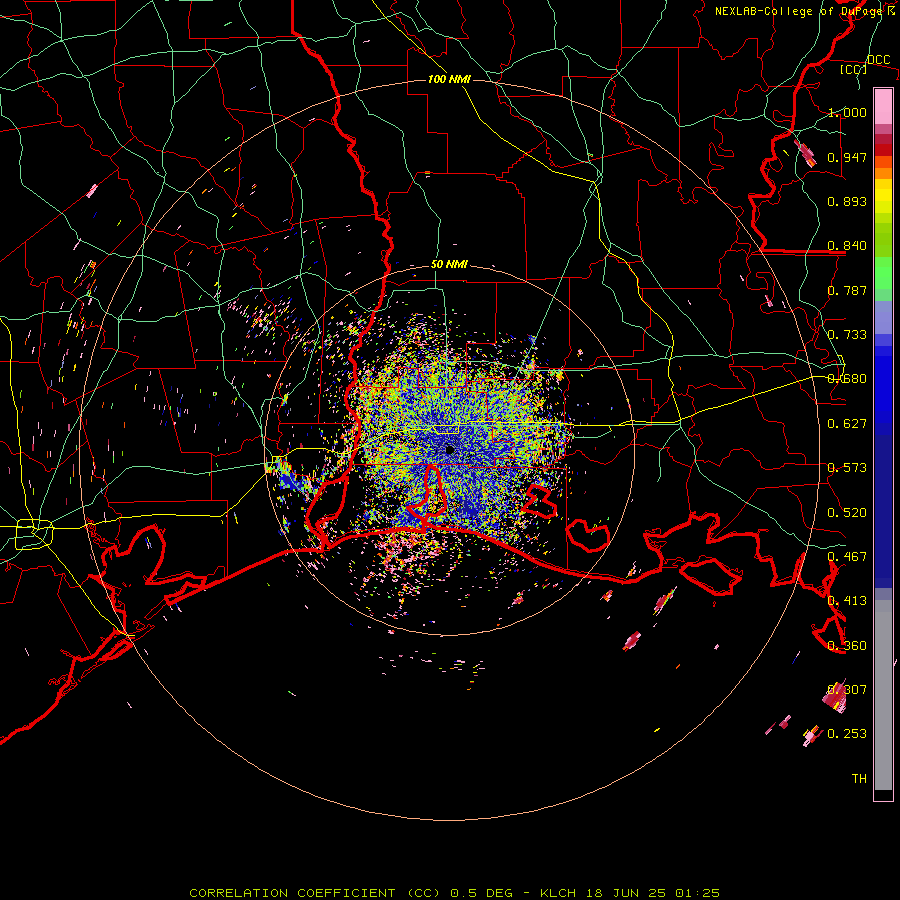Click the 0.893 scale value
The image size is (900, 900).
click(x=847, y=201)
